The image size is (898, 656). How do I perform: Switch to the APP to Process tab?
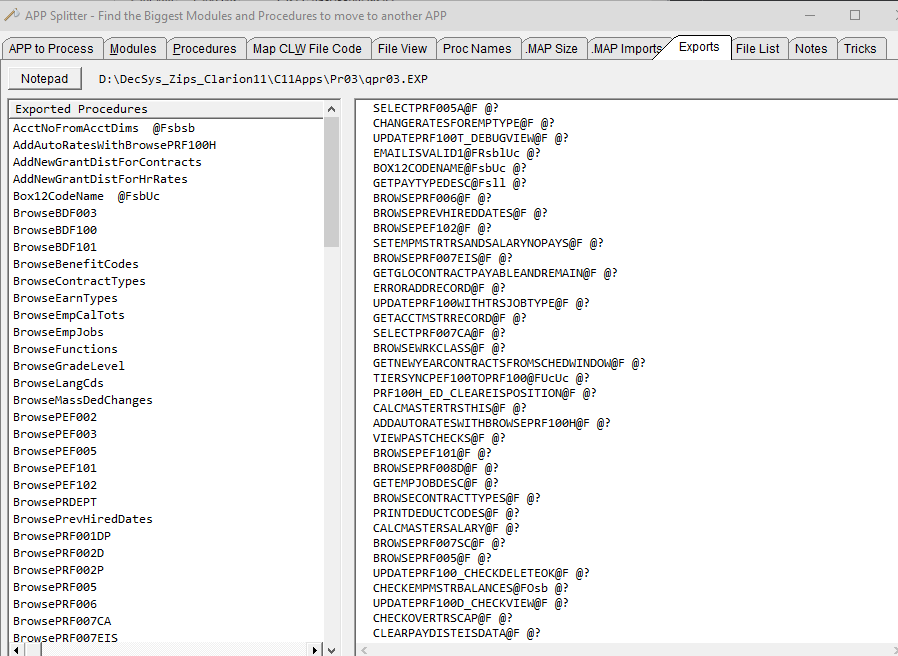point(51,48)
